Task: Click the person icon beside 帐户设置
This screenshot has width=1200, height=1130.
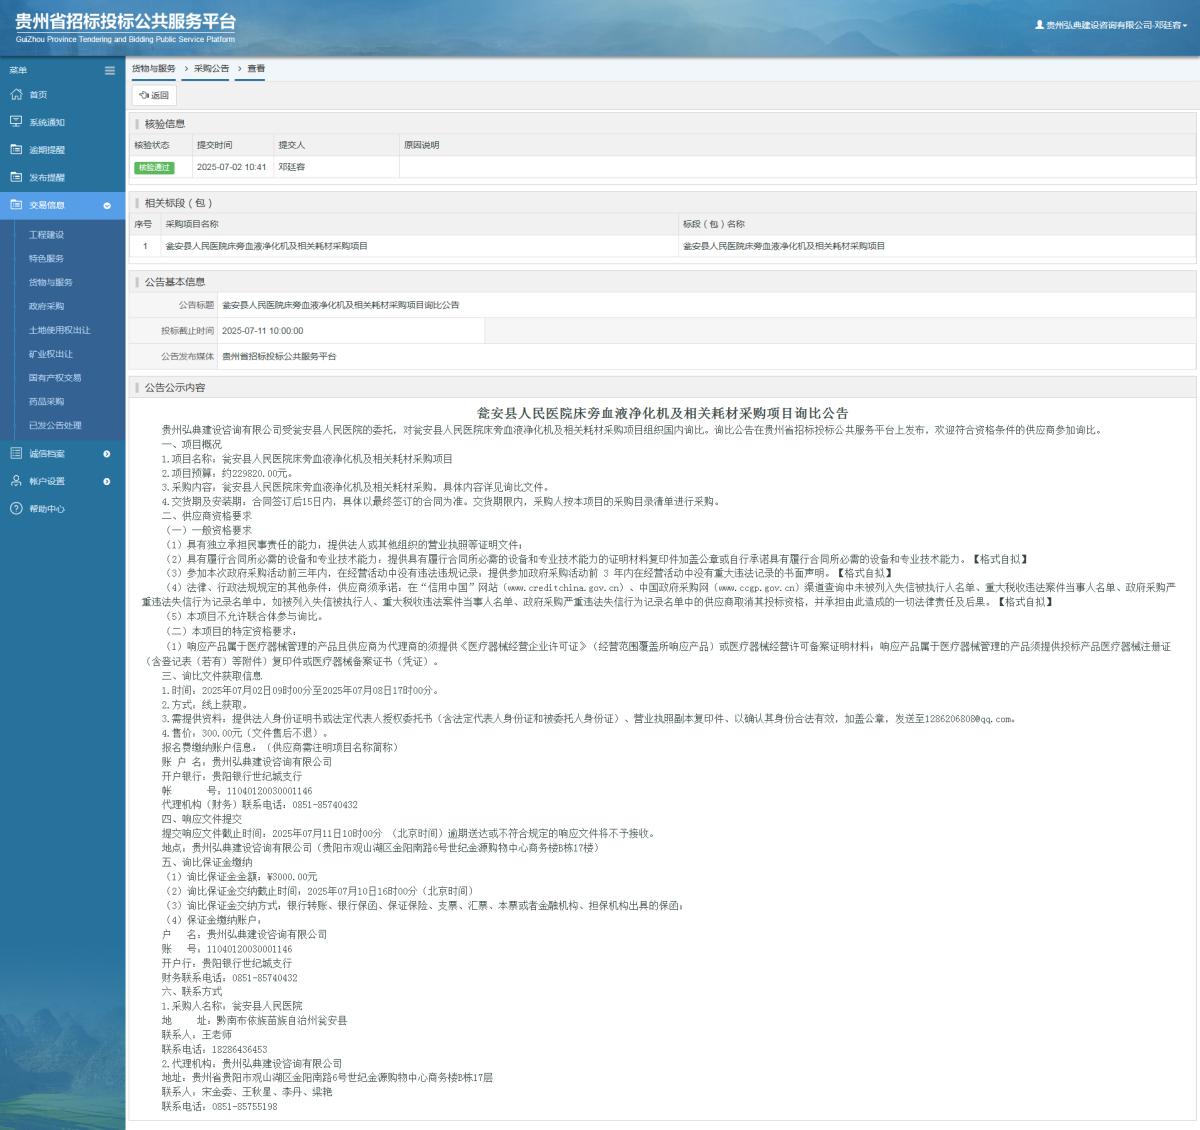Action: [x=16, y=481]
